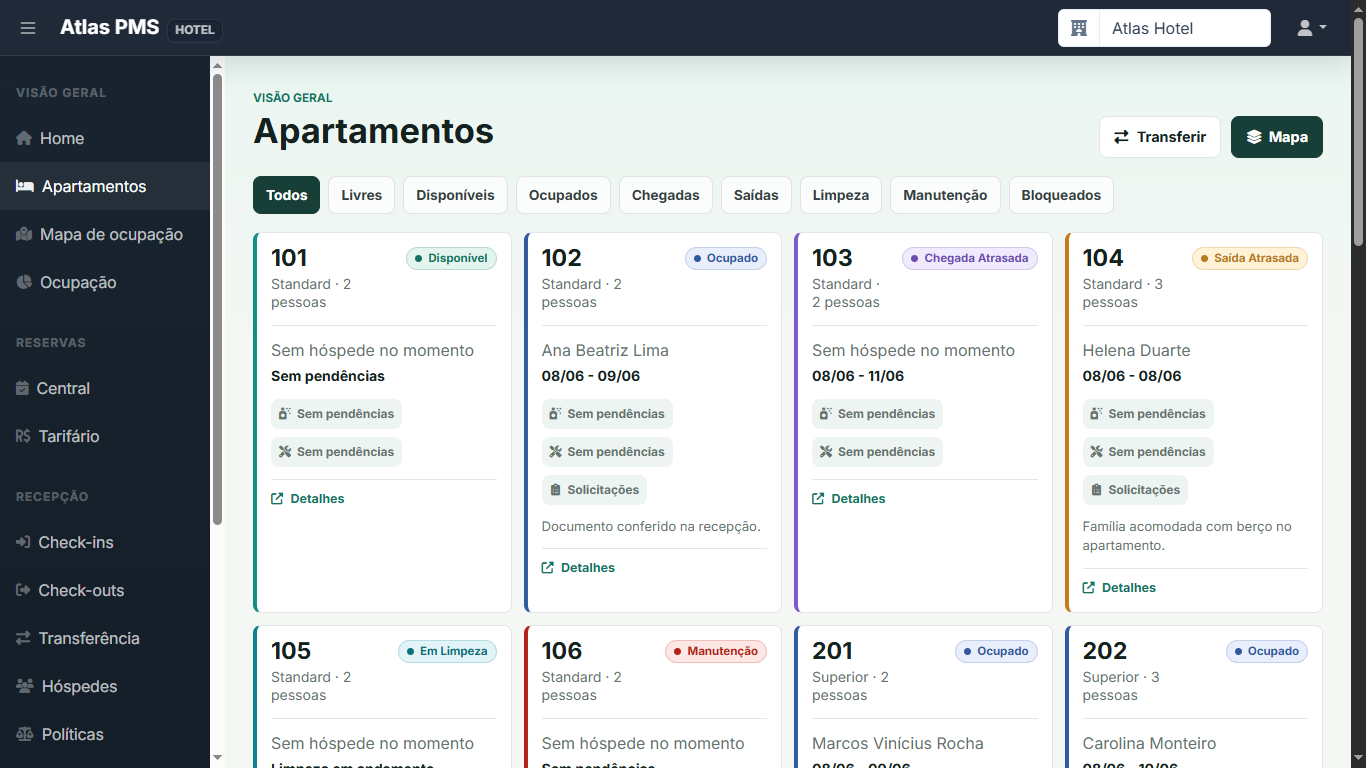Click guest name Helena Duarte
Viewport: 1366px width, 768px height.
(1136, 350)
